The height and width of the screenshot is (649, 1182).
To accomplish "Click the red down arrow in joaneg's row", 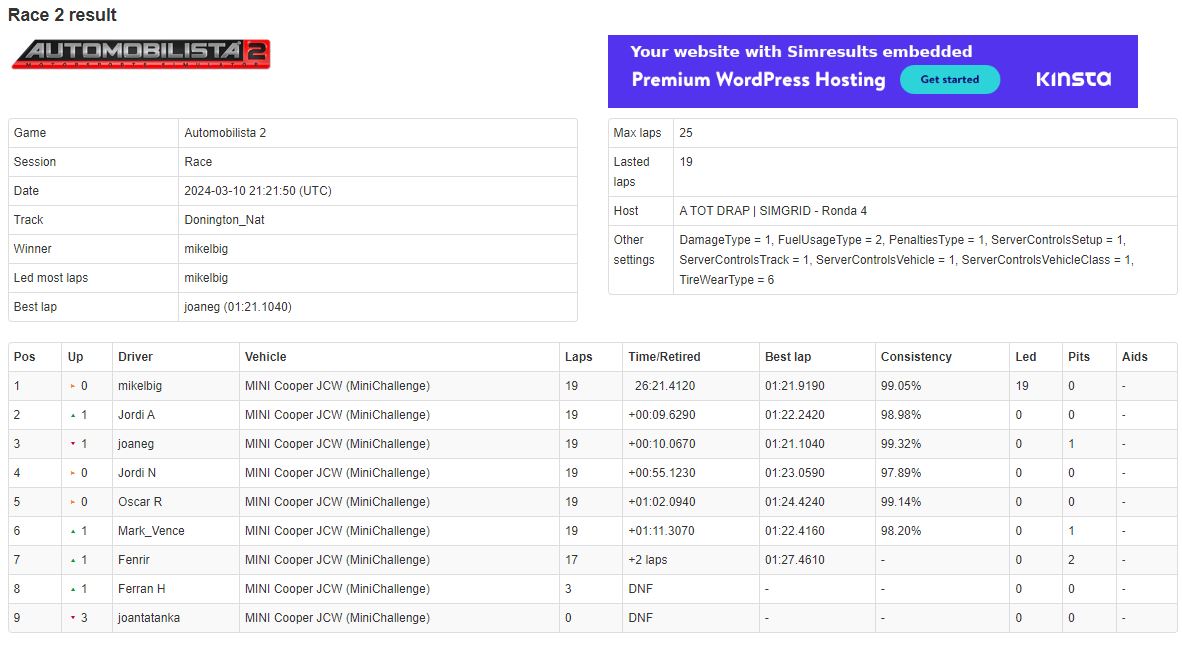I will [73, 444].
